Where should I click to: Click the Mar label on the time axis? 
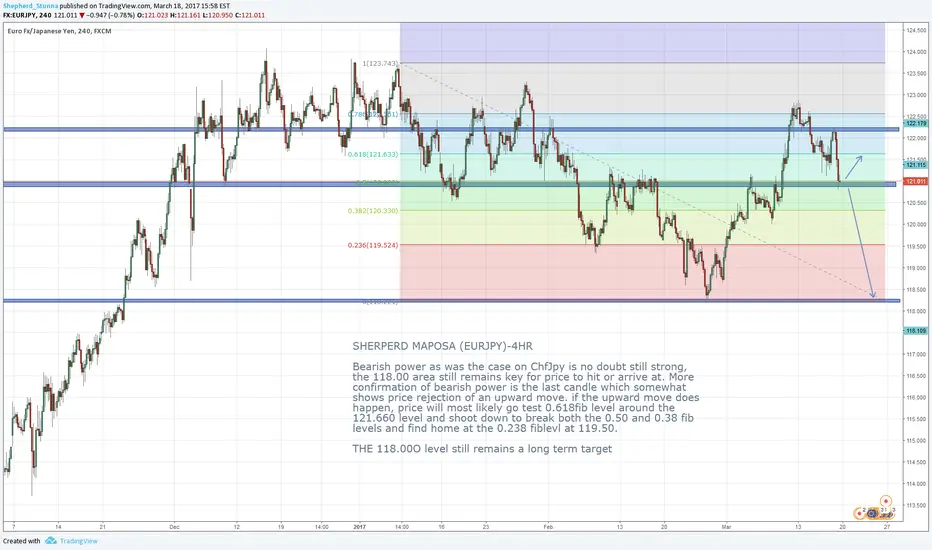726,527
